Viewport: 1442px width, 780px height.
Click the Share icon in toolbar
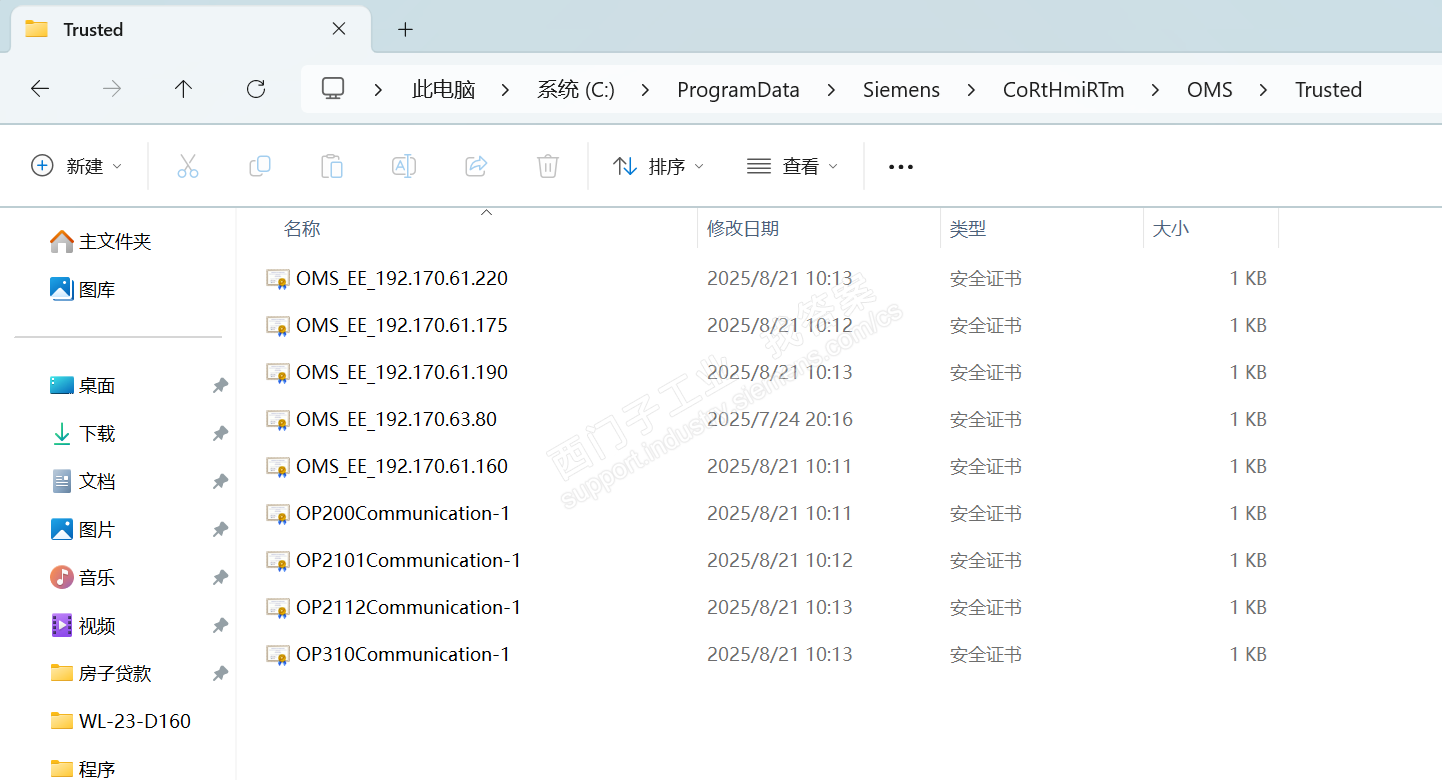pyautogui.click(x=476, y=166)
